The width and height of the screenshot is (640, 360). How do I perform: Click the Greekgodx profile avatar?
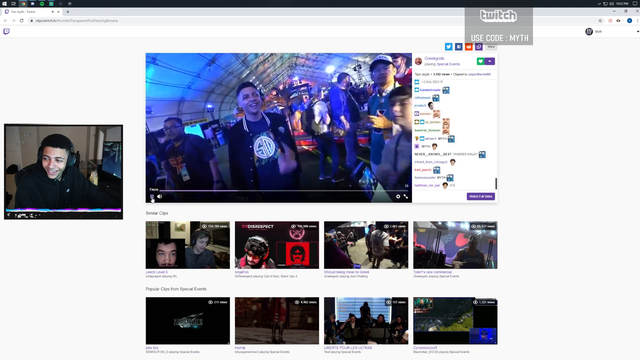pyautogui.click(x=418, y=61)
